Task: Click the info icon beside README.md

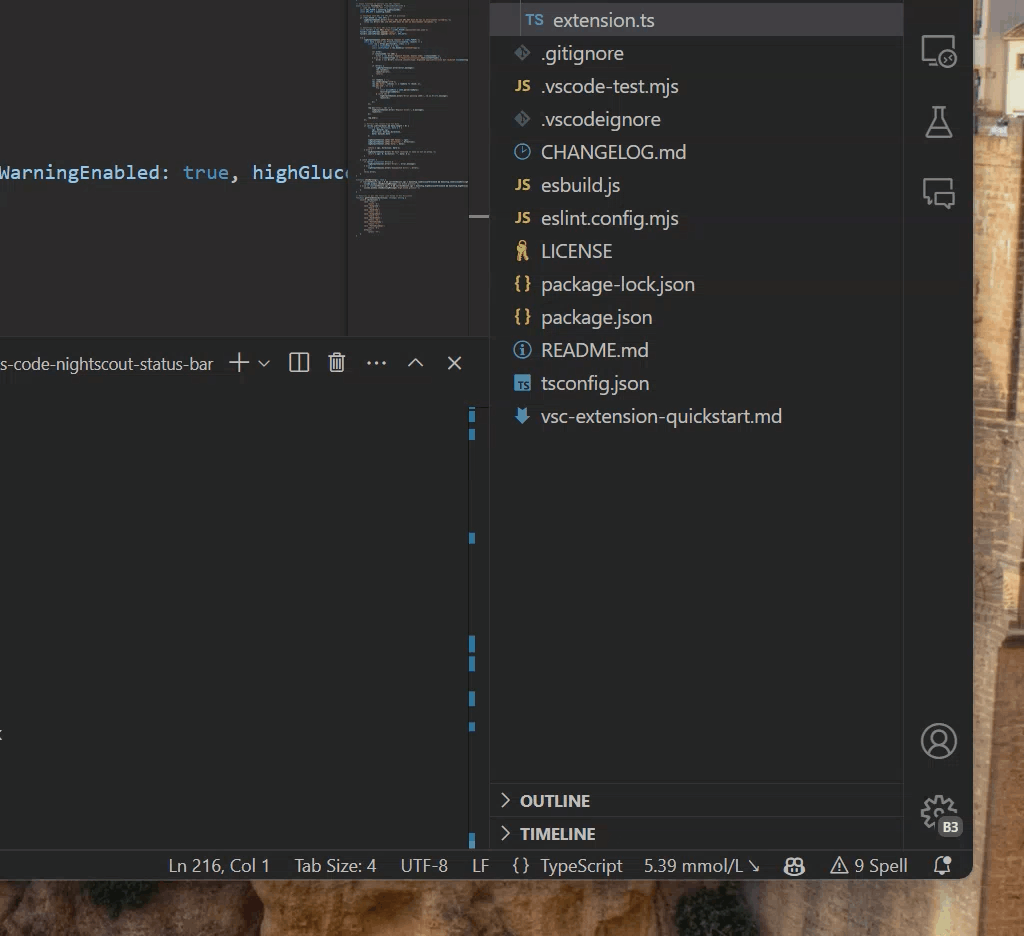Action: (x=522, y=350)
